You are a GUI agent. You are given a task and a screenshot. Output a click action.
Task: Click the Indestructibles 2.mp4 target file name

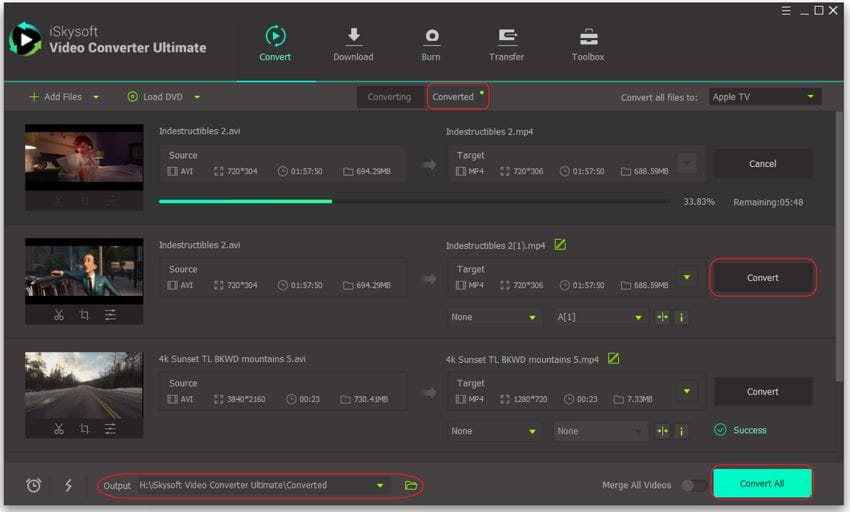[490, 132]
